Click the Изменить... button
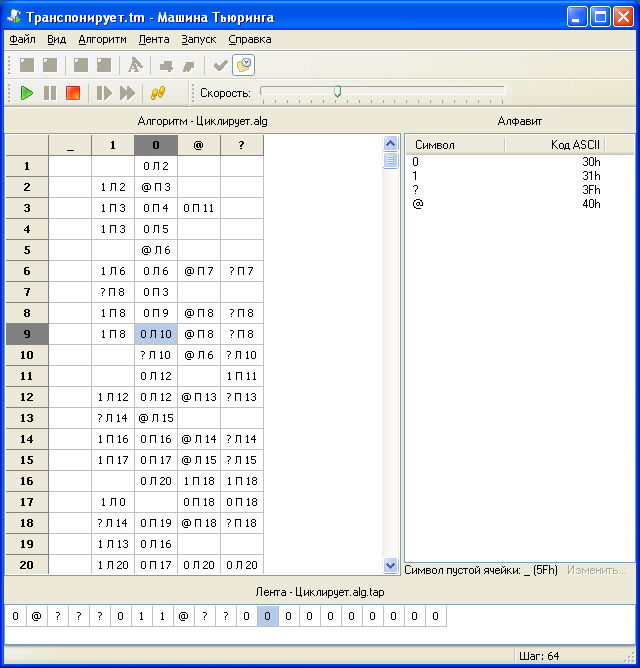The height and width of the screenshot is (668, 640). click(x=597, y=570)
